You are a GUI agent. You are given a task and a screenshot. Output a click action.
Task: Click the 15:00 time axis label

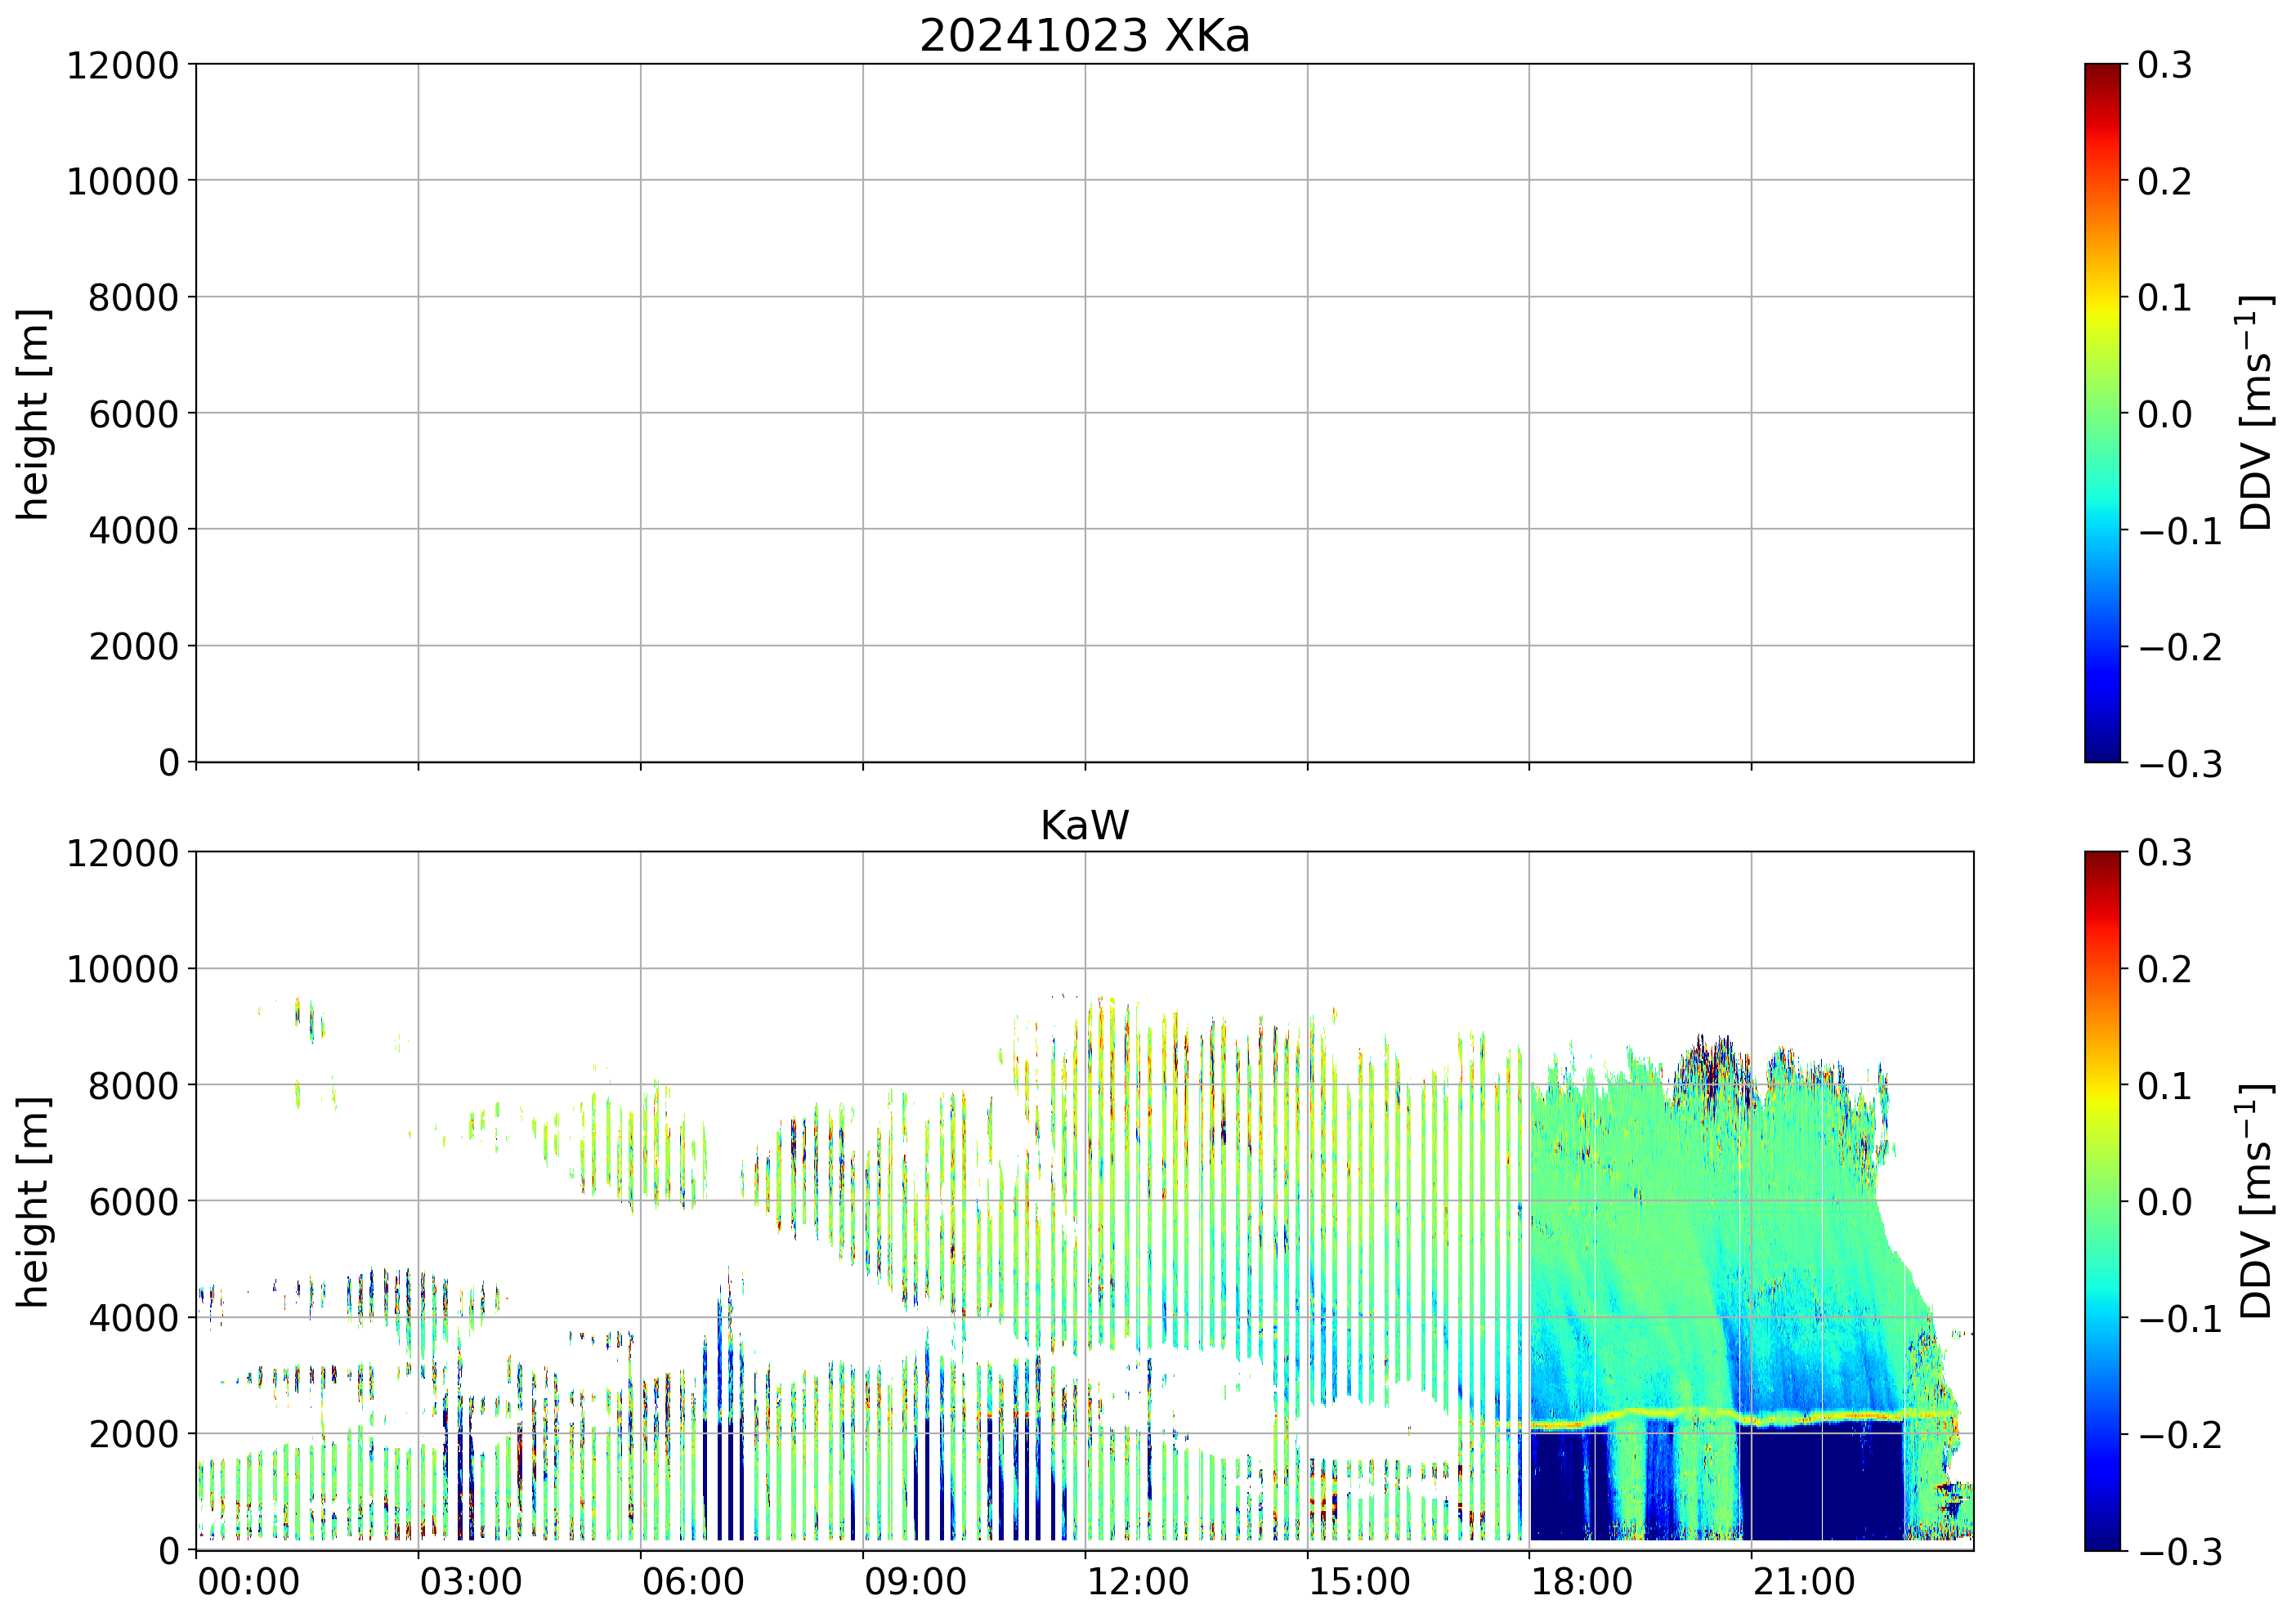[x=1359, y=1583]
